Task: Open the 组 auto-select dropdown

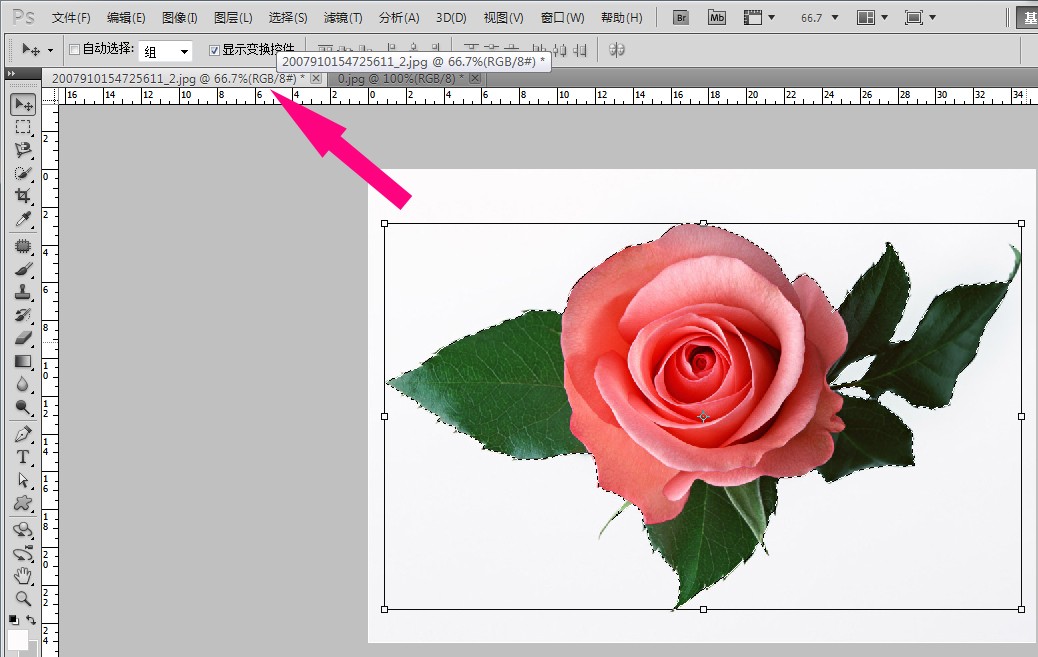Action: pyautogui.click(x=184, y=51)
